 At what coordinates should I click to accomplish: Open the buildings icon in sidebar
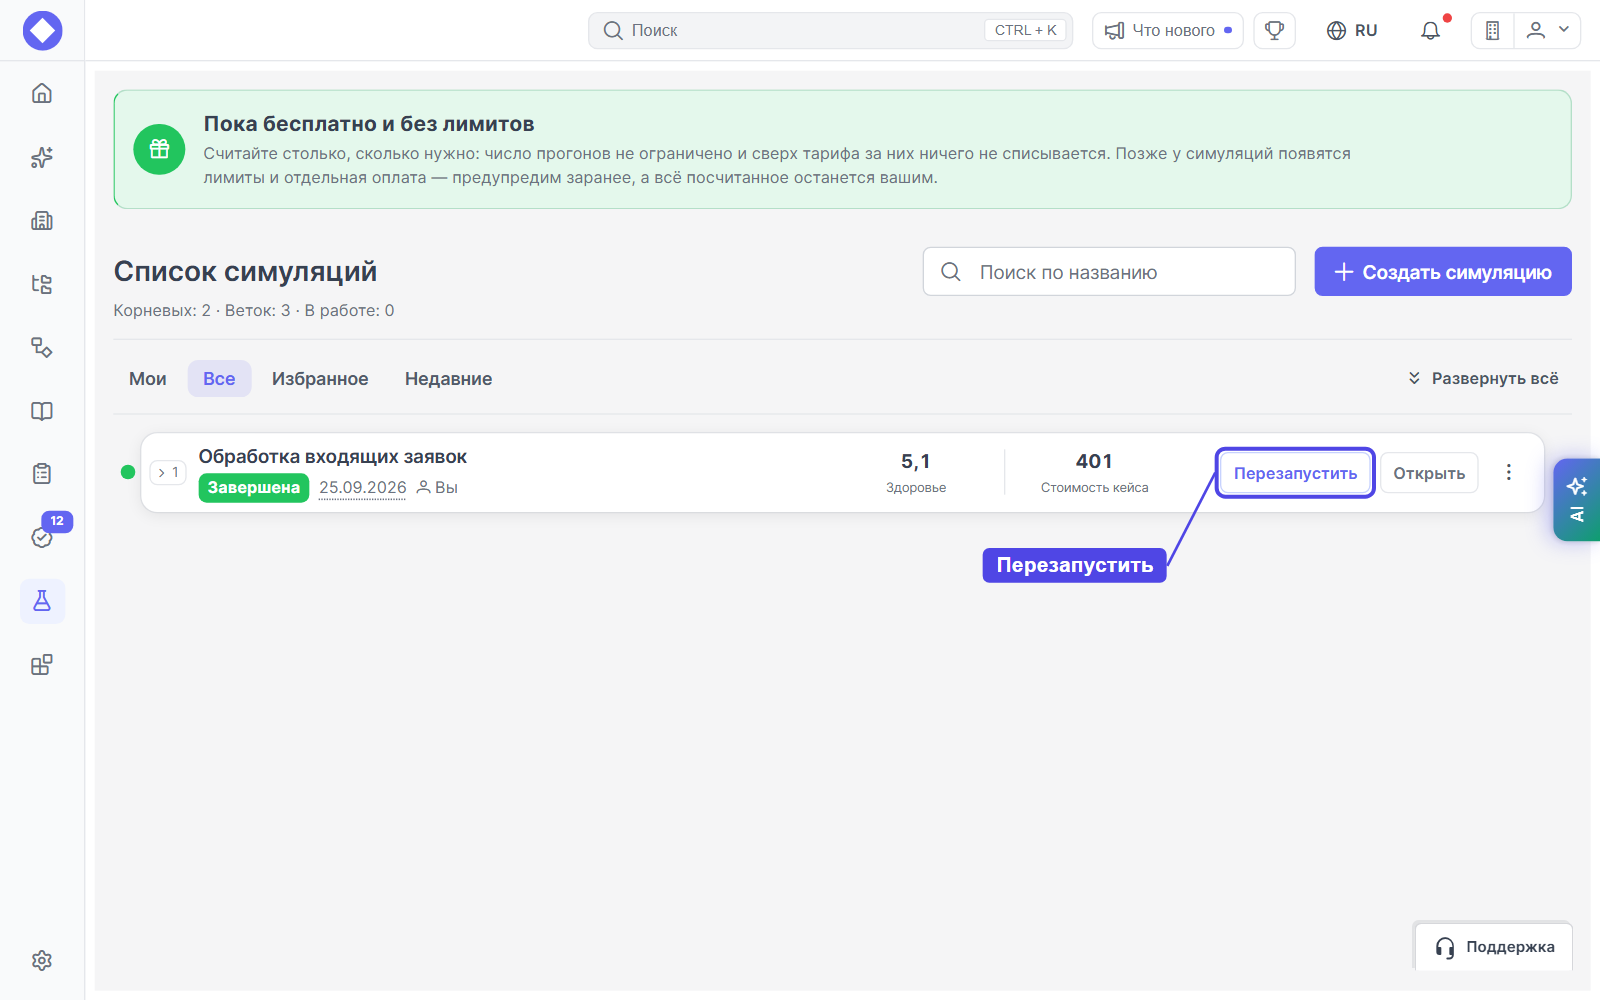(42, 220)
